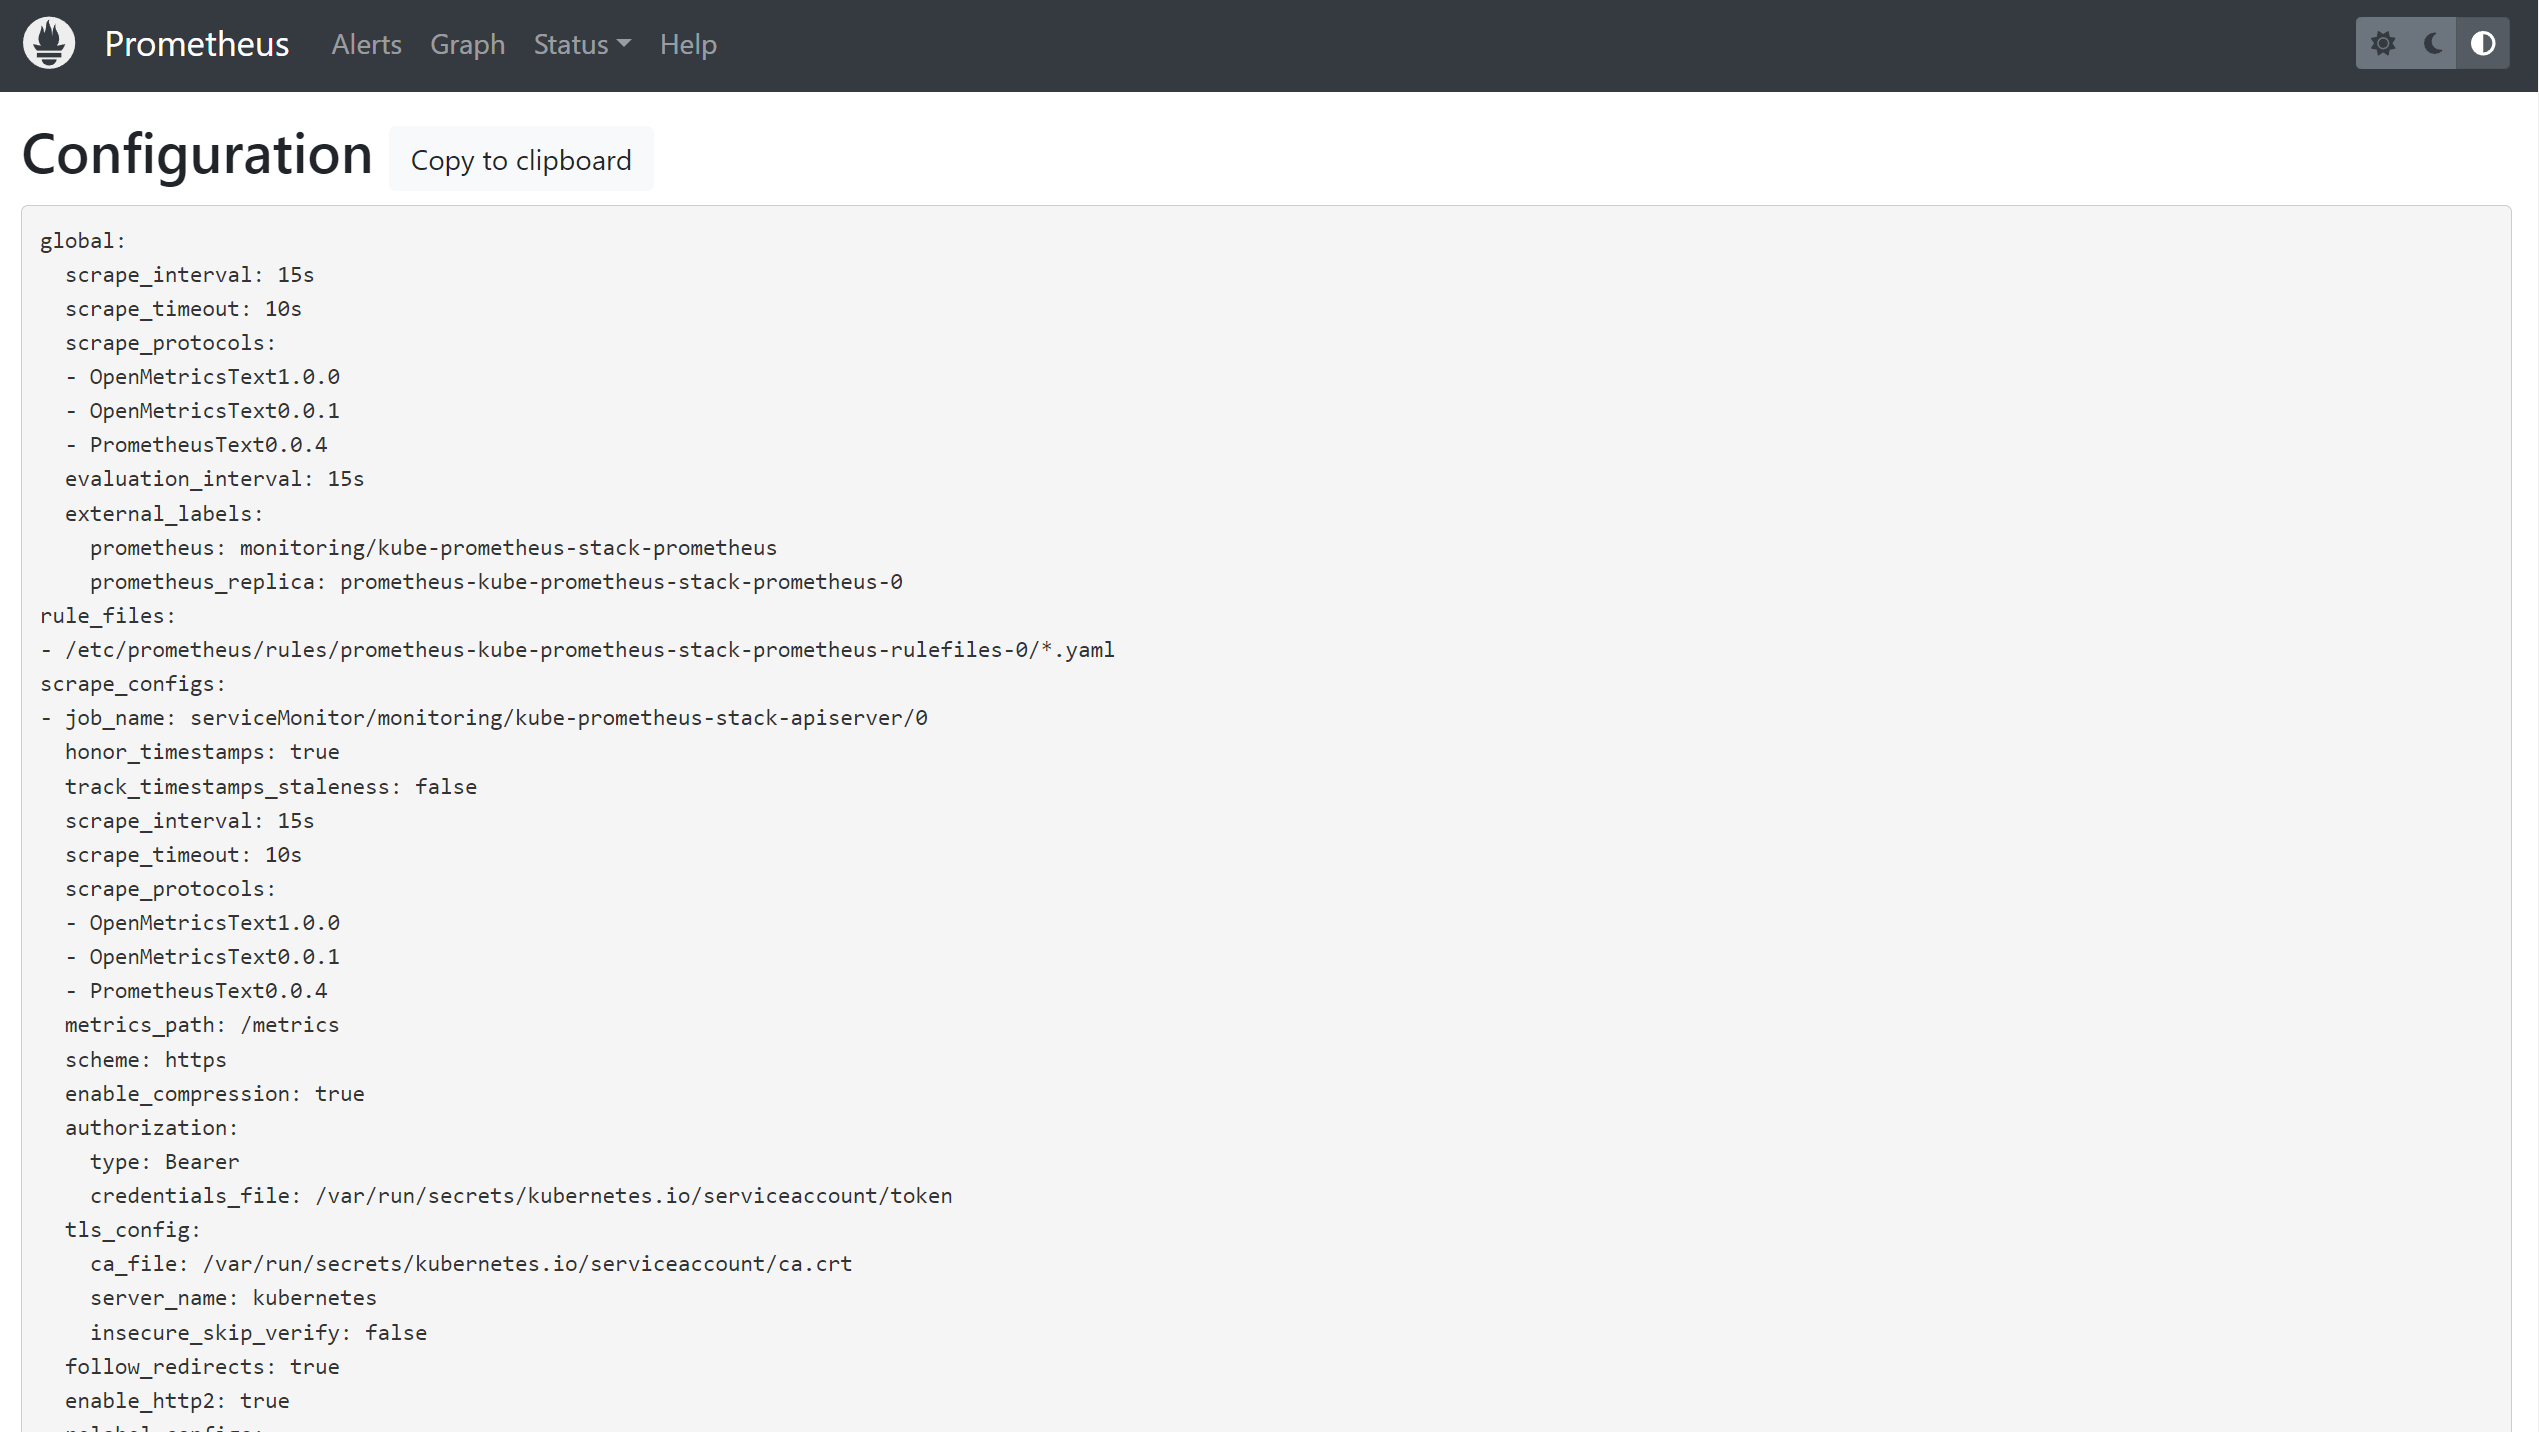2539x1432 pixels.
Task: Switch to light theme sun icon
Action: tap(2382, 44)
